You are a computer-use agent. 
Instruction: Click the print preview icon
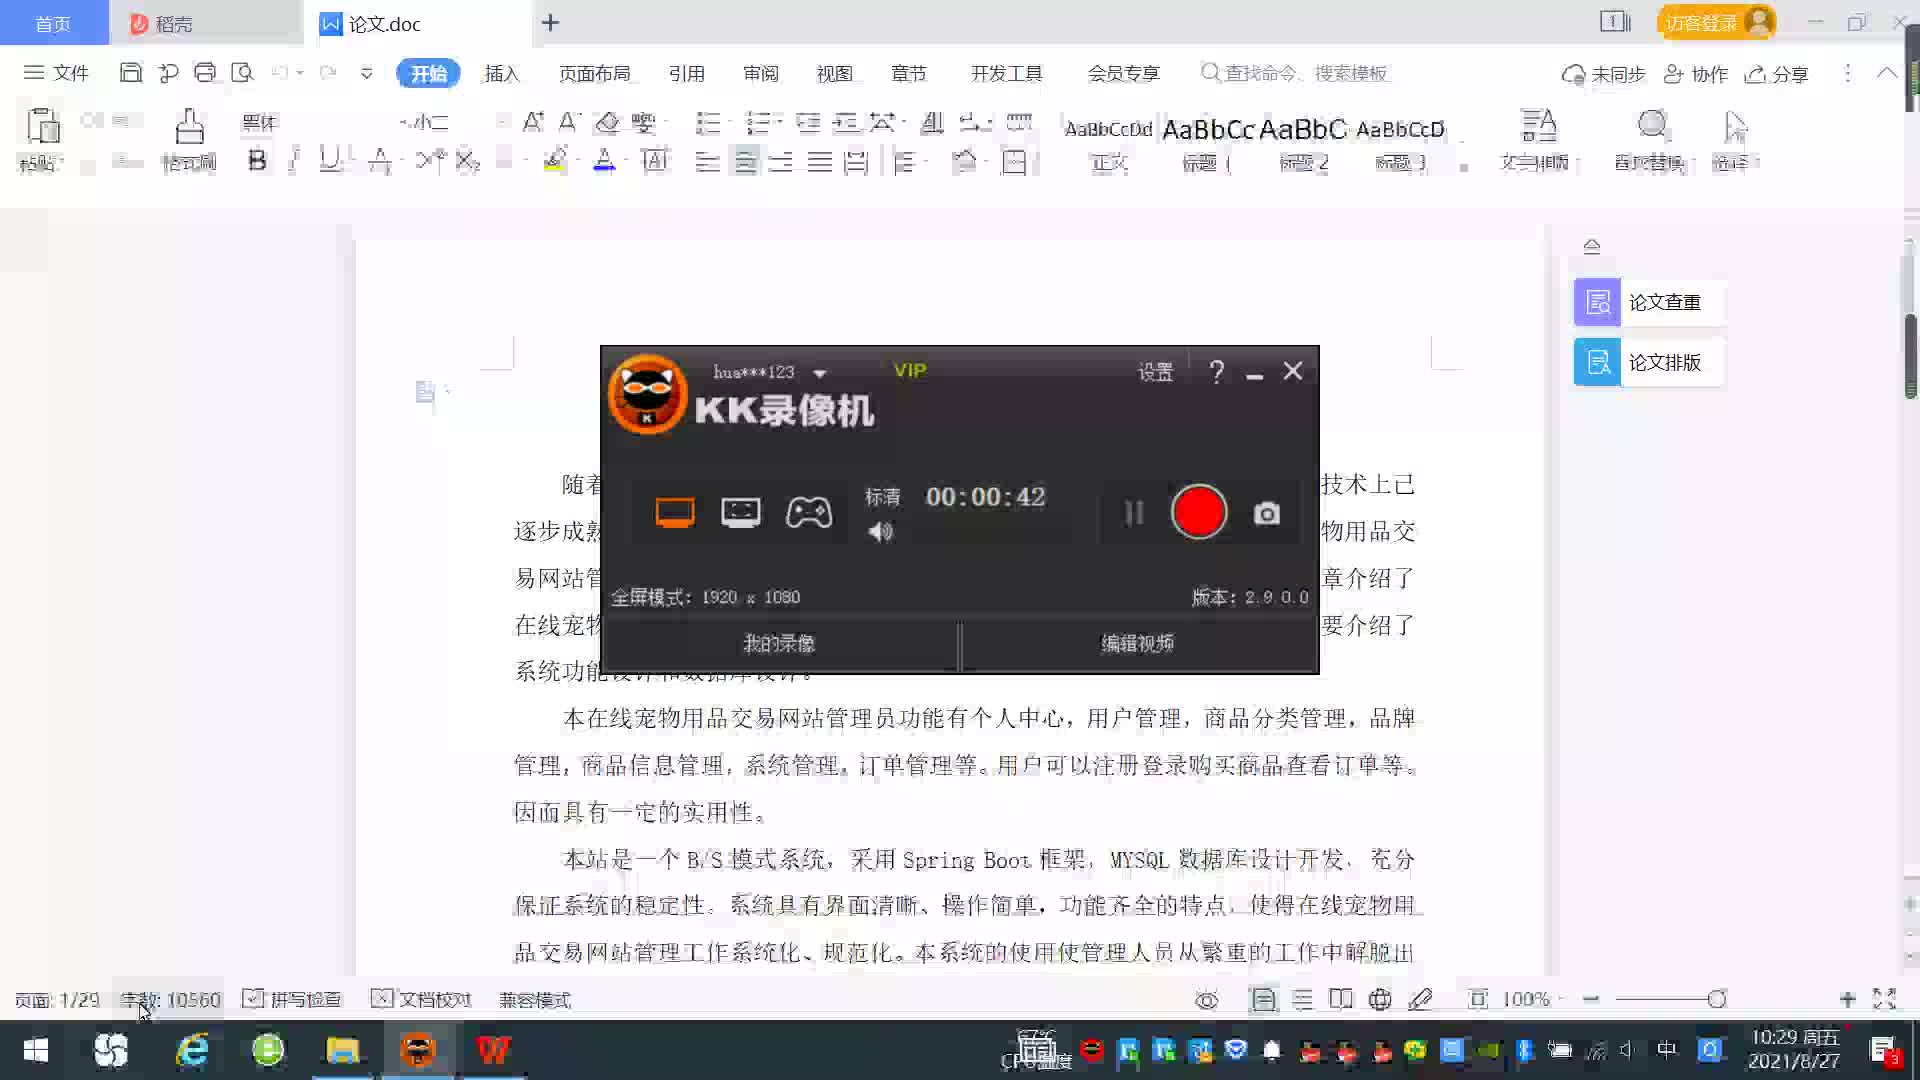(242, 73)
